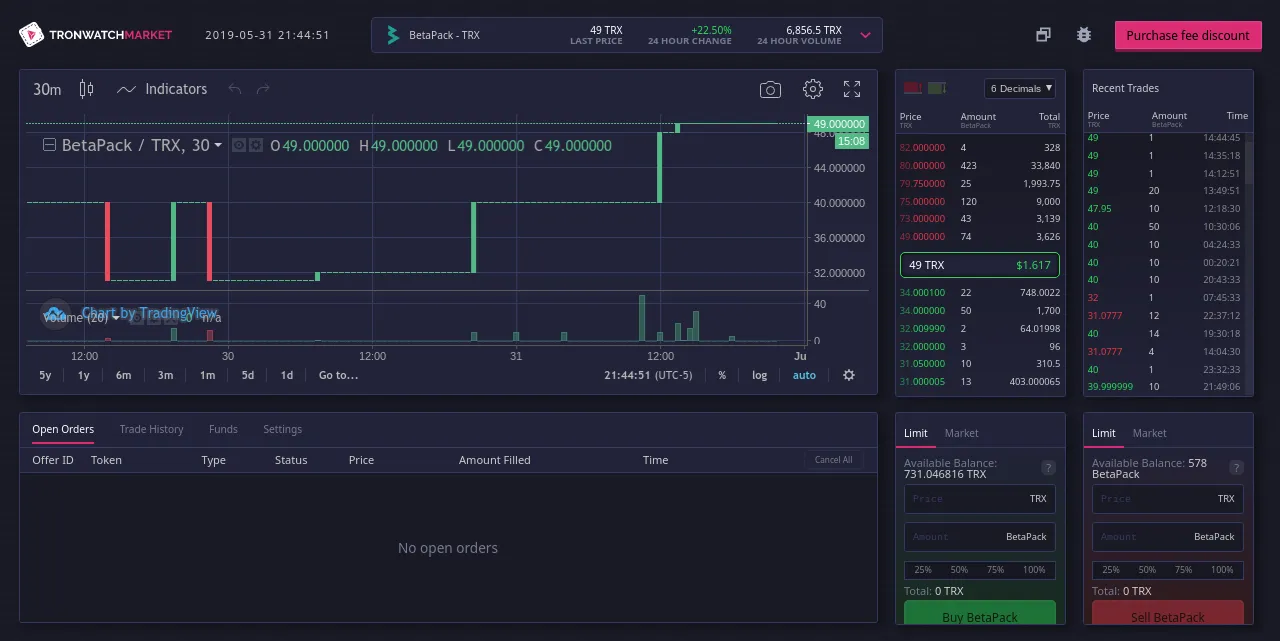Click Buy BetaPack button
1280x641 pixels.
(980, 612)
